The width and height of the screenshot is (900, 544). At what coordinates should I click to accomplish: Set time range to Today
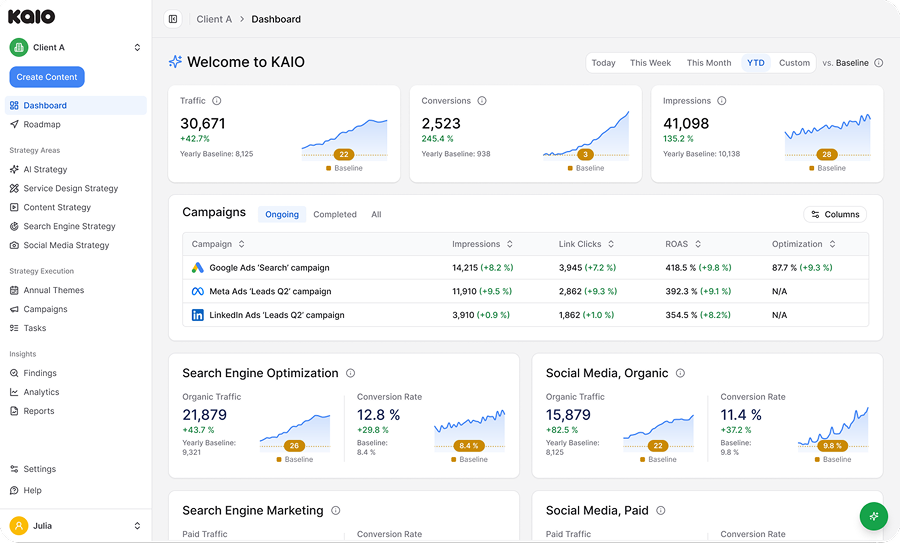pyautogui.click(x=603, y=63)
